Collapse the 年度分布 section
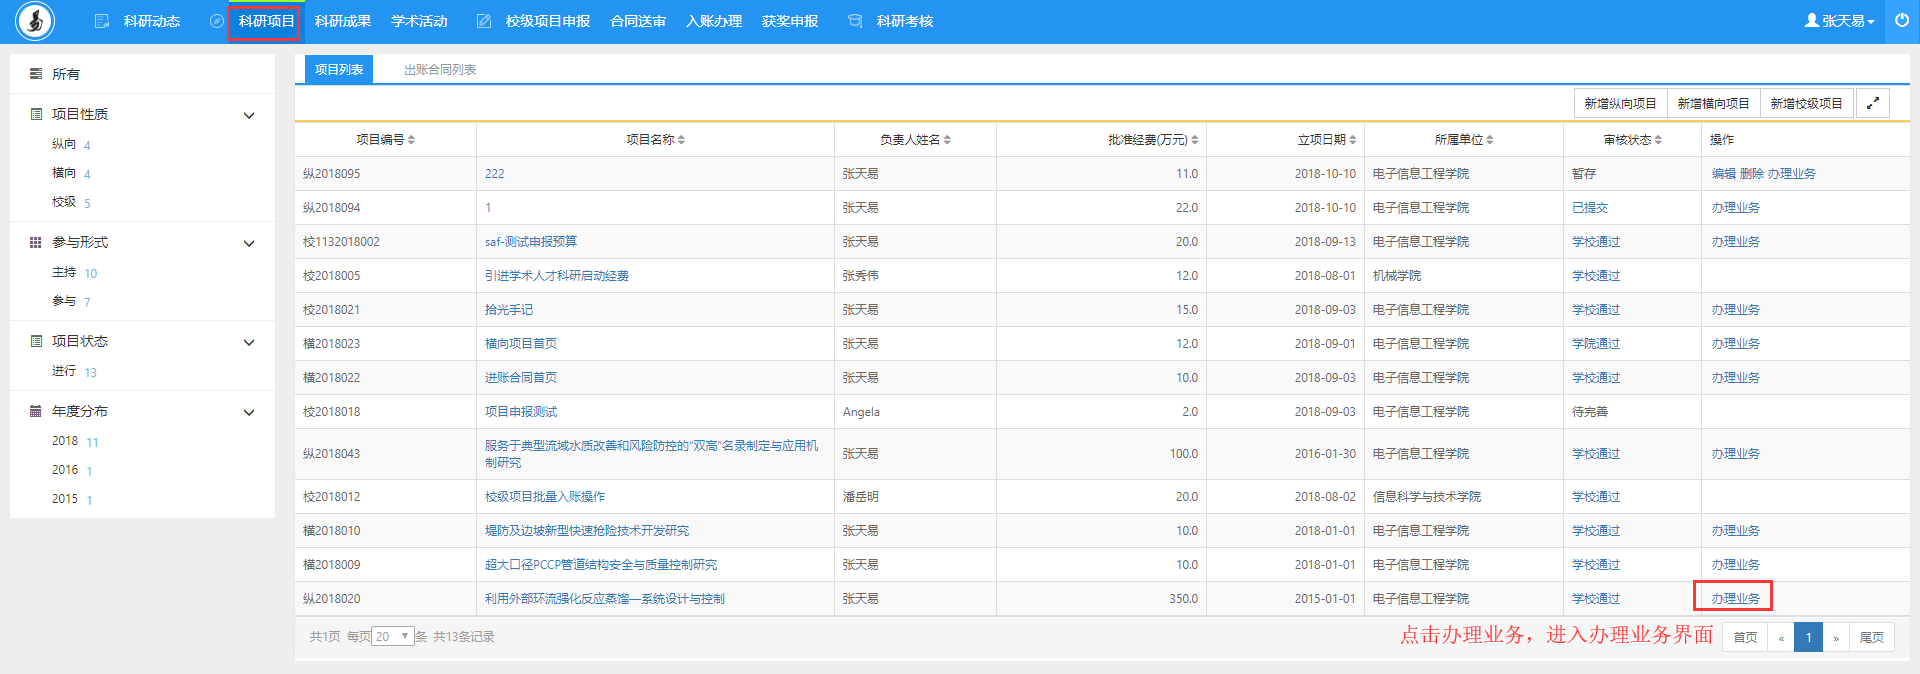This screenshot has height=674, width=1920. tap(249, 412)
